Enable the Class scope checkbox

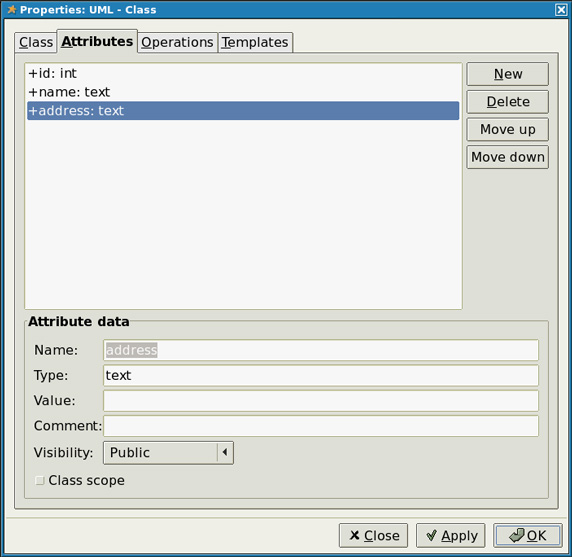pos(39,480)
